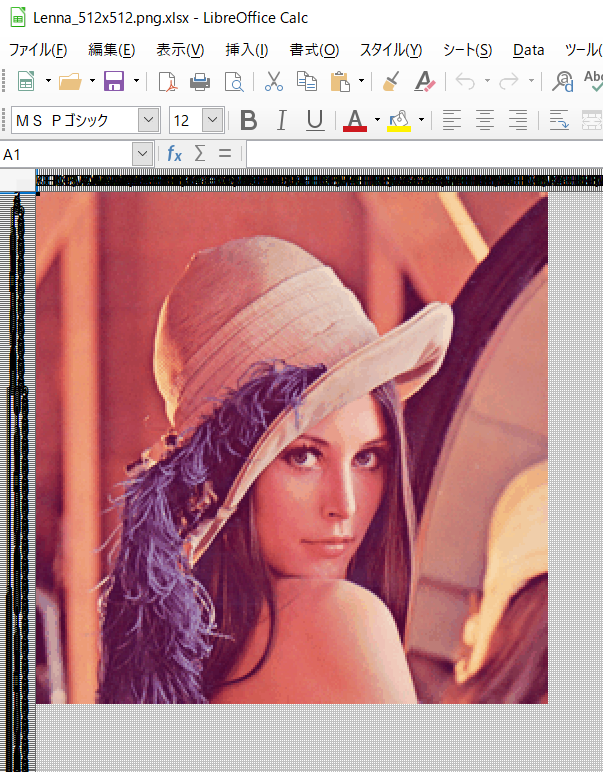Open 挿入(I) menu

pyautogui.click(x=247, y=50)
